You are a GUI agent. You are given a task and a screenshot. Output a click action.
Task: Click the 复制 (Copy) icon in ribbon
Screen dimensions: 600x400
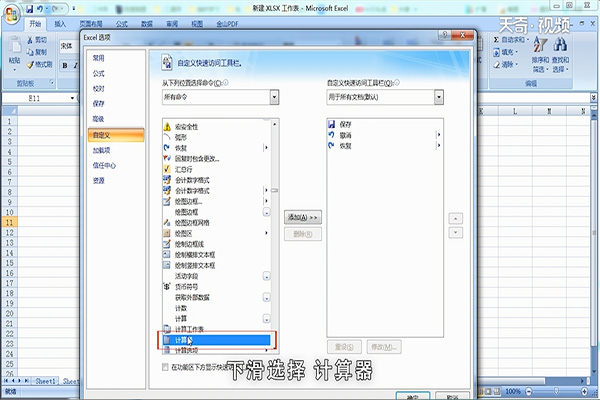click(30, 52)
